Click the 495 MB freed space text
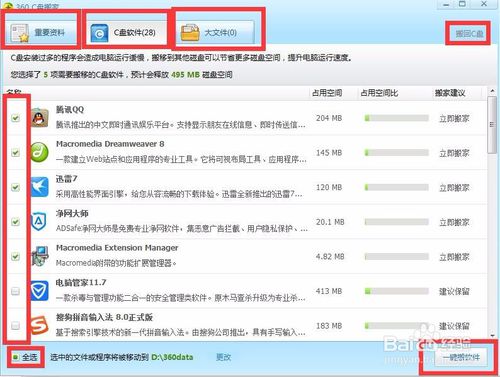 [x=185, y=75]
